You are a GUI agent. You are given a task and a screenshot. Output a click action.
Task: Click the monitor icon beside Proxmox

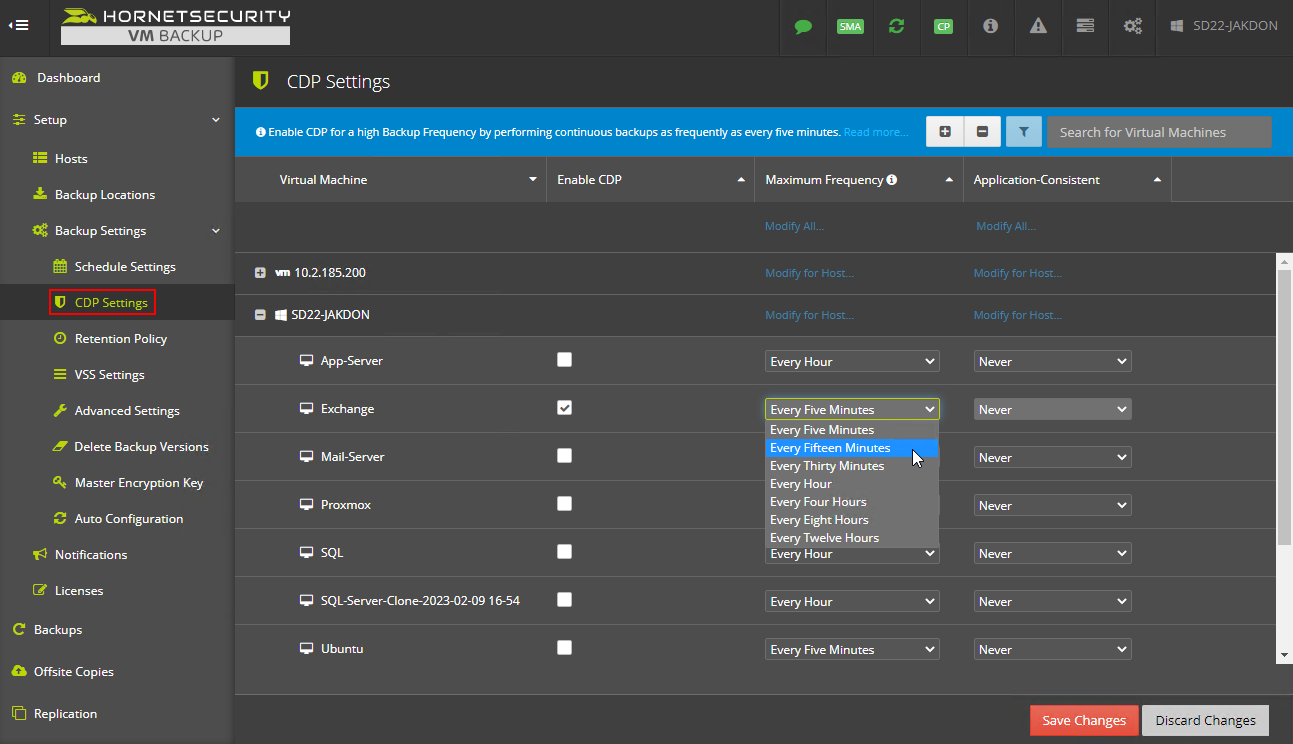click(x=307, y=505)
